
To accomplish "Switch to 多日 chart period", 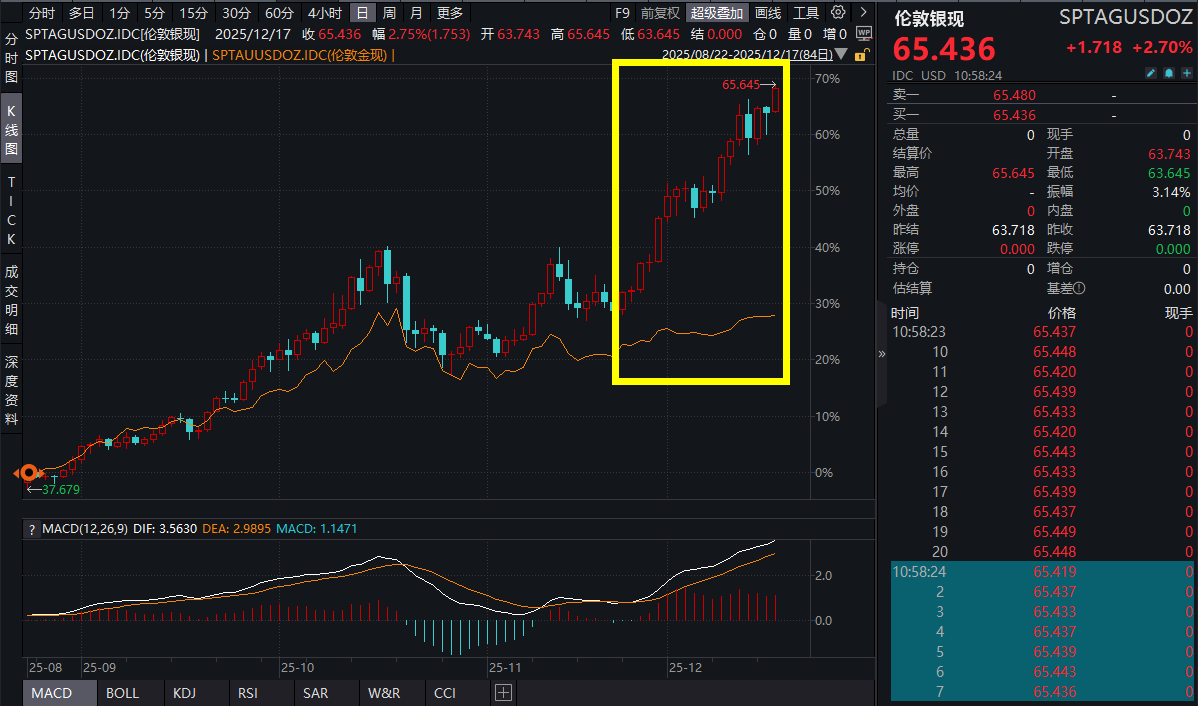I will pyautogui.click(x=81, y=12).
